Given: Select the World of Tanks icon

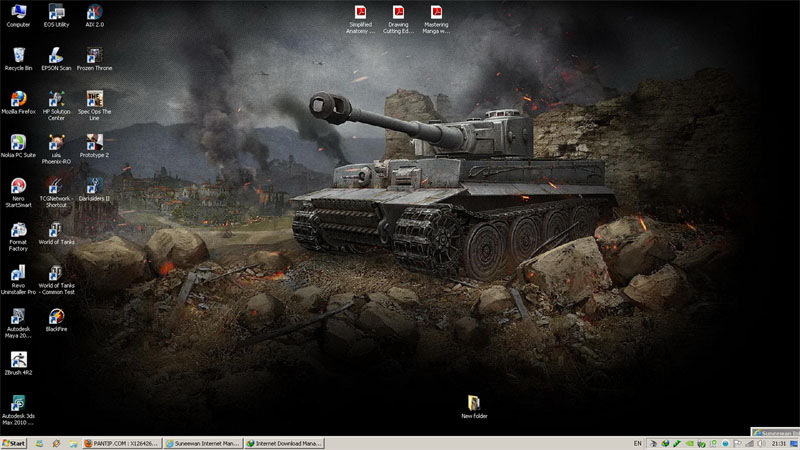Looking at the screenshot, I should point(56,233).
